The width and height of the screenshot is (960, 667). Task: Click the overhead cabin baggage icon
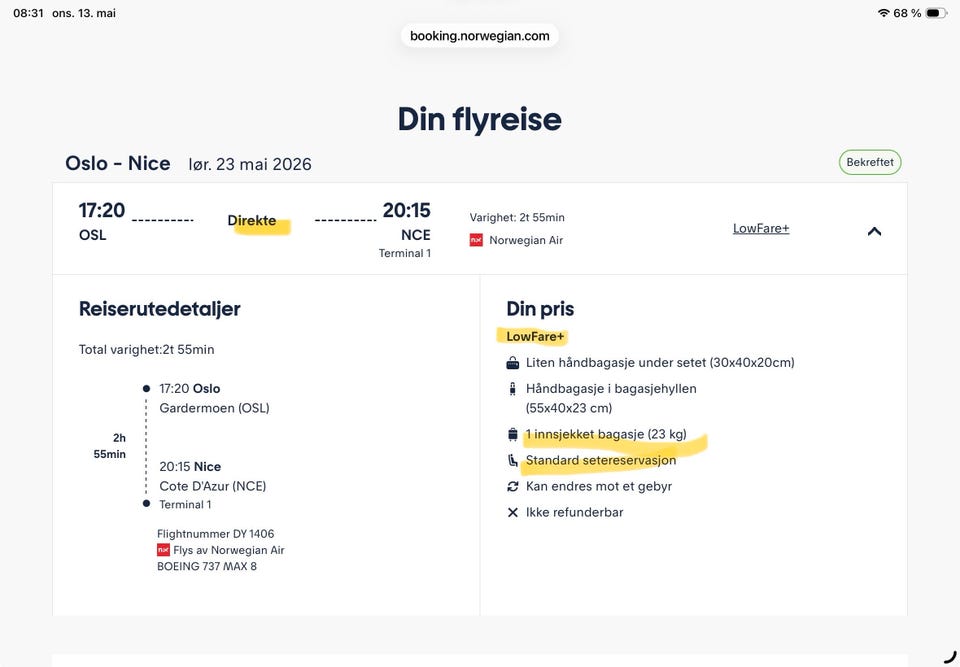coord(512,389)
